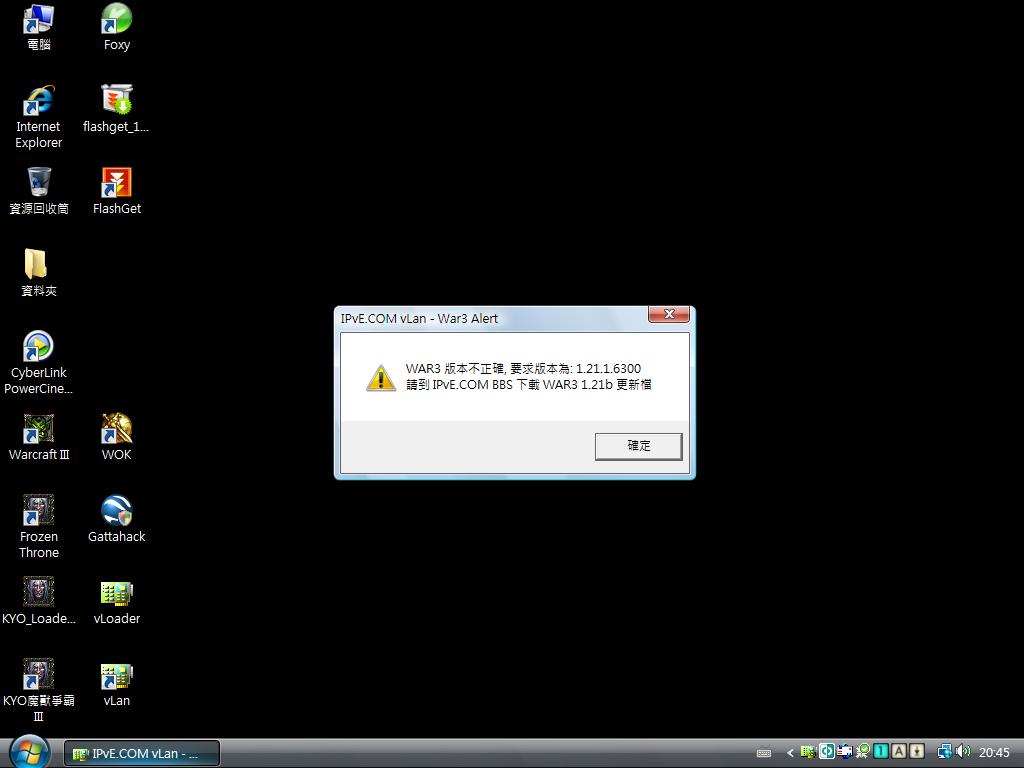The width and height of the screenshot is (1024, 768).
Task: Select the Foxy desktop shortcut
Action: pyautogui.click(x=116, y=27)
